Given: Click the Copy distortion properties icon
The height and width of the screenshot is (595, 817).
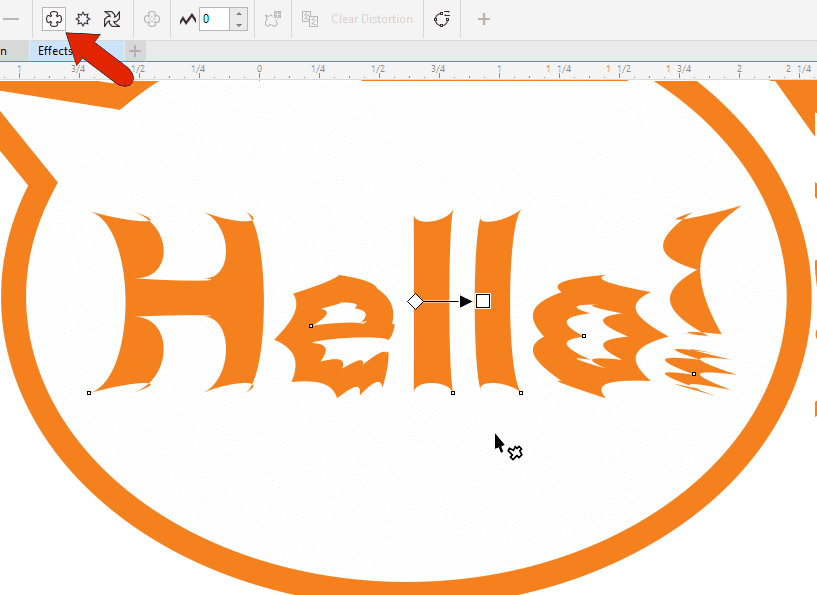Looking at the screenshot, I should (310, 18).
